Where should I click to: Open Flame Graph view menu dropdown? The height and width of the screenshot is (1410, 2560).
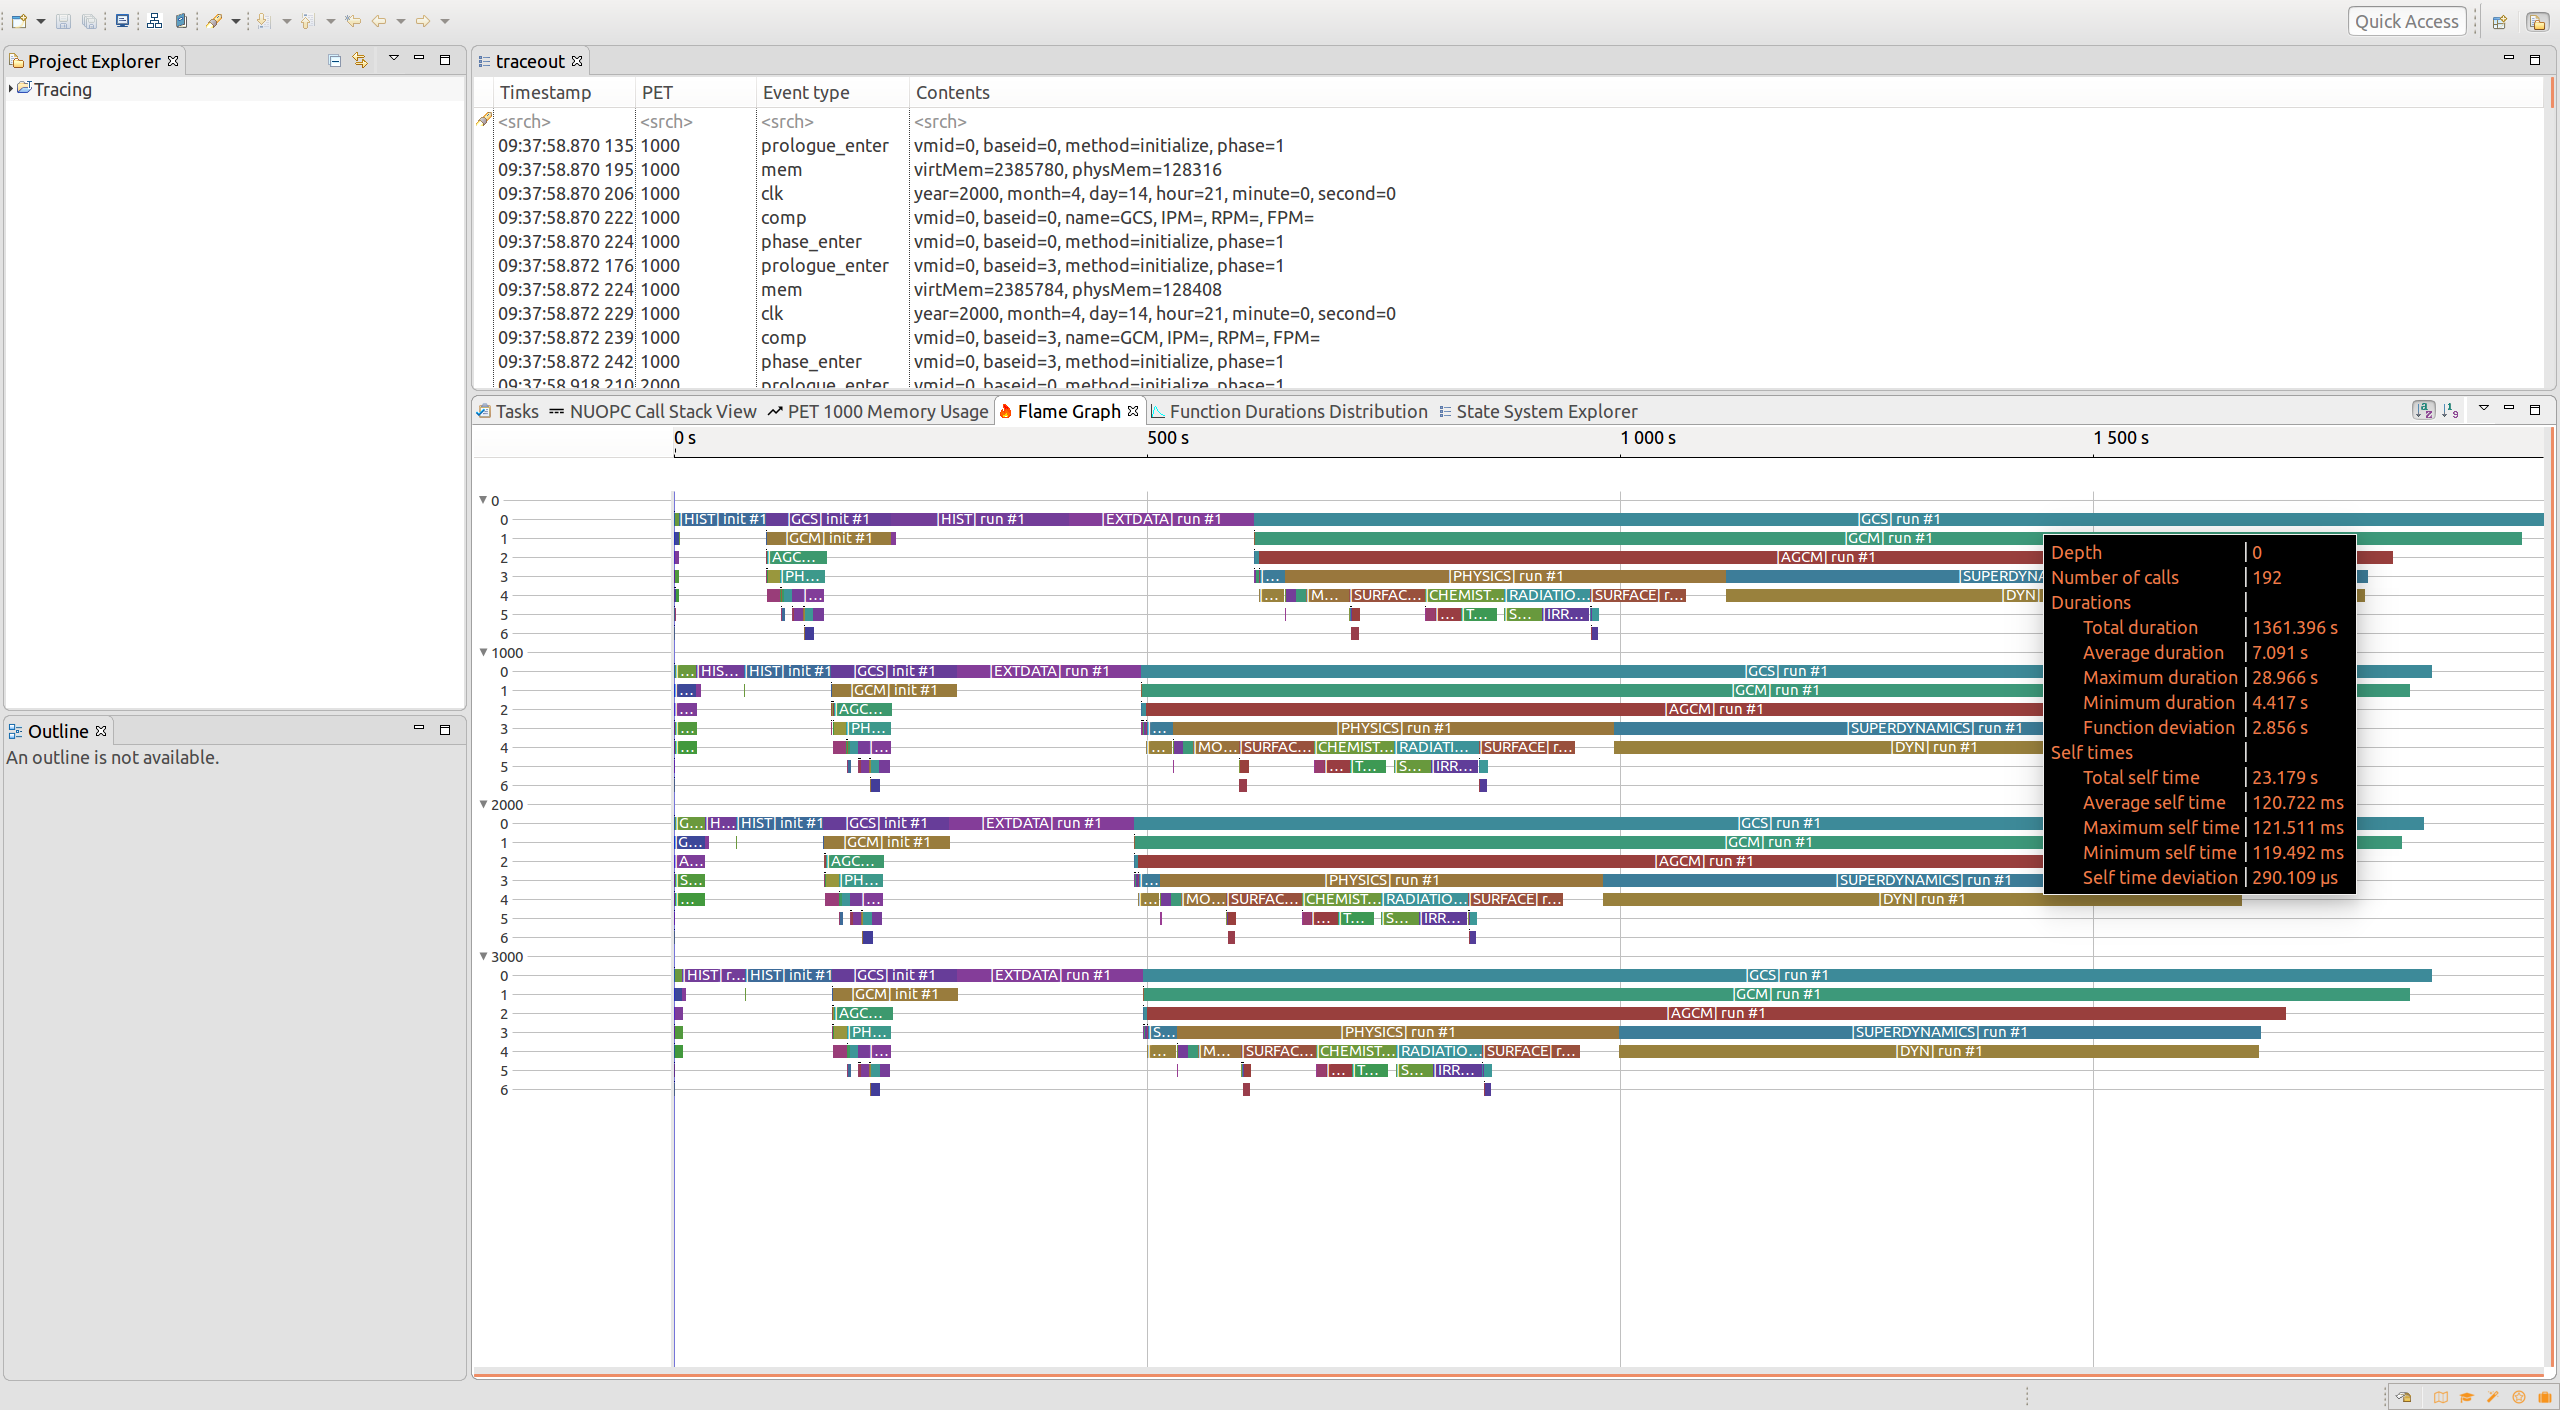(x=2483, y=409)
